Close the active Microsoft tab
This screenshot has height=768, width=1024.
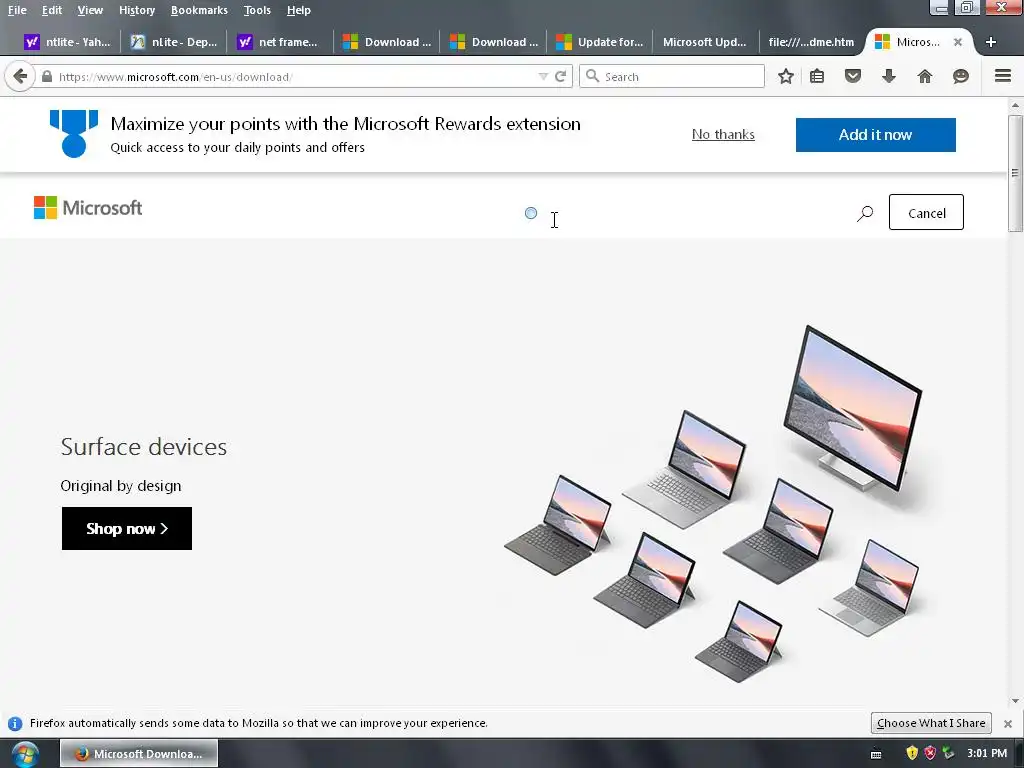(957, 42)
